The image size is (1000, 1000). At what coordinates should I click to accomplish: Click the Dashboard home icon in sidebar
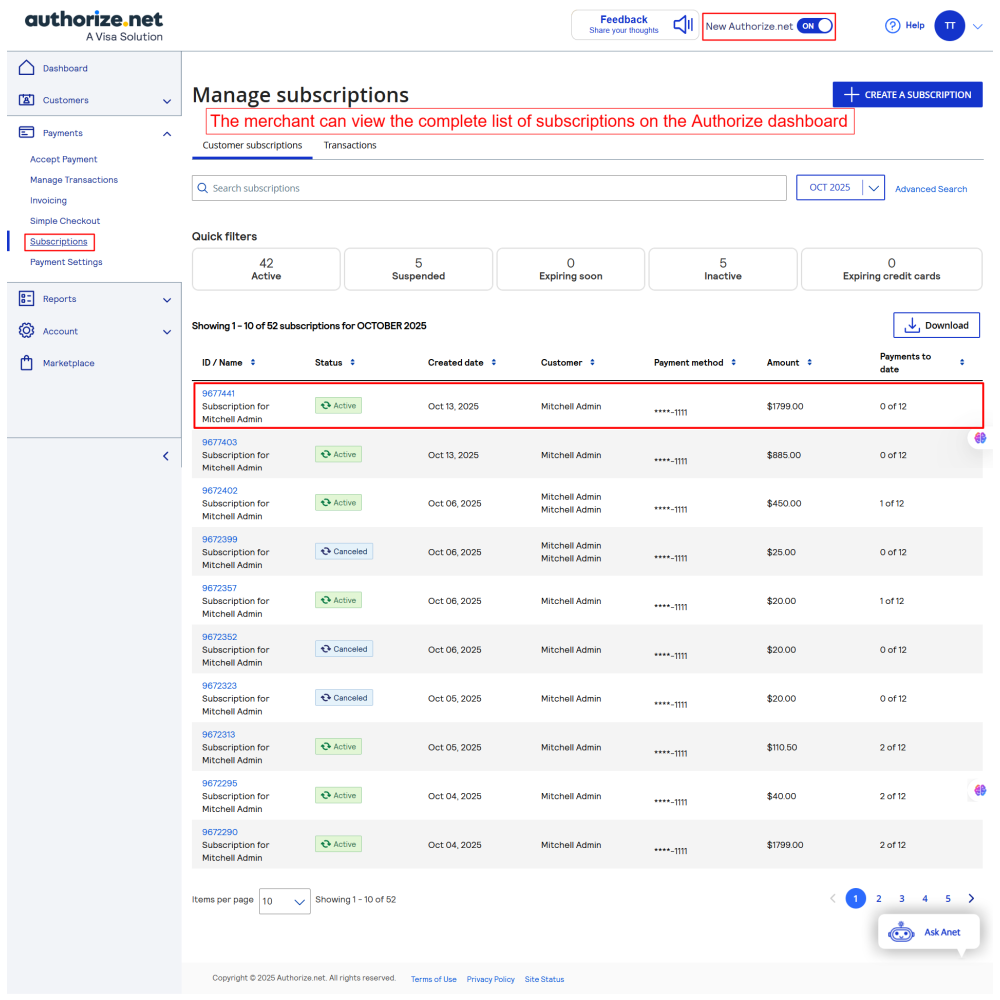pyautogui.click(x=26, y=68)
